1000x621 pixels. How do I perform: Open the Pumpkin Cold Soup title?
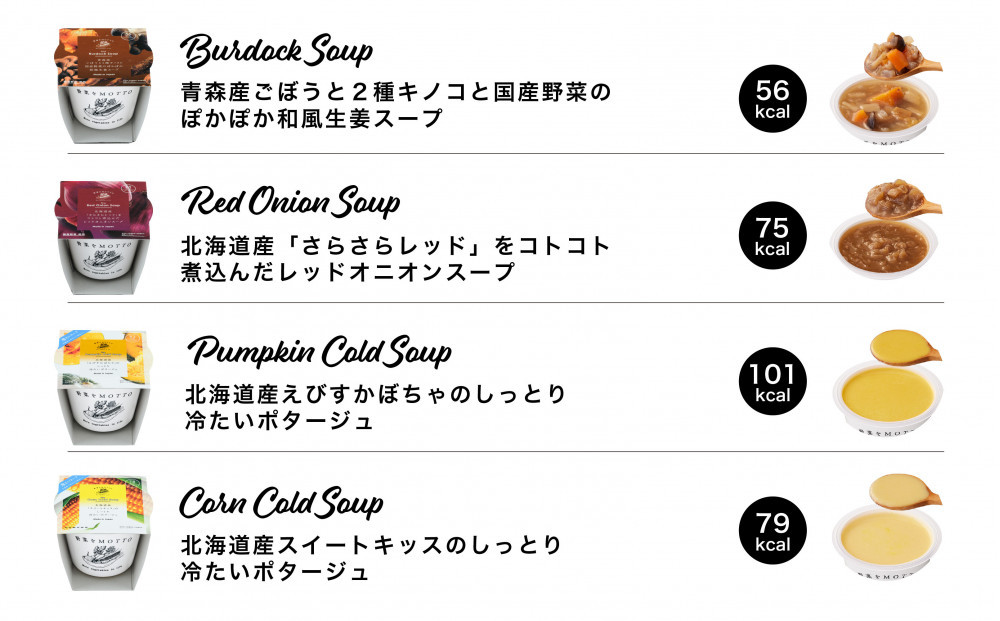click(x=320, y=352)
